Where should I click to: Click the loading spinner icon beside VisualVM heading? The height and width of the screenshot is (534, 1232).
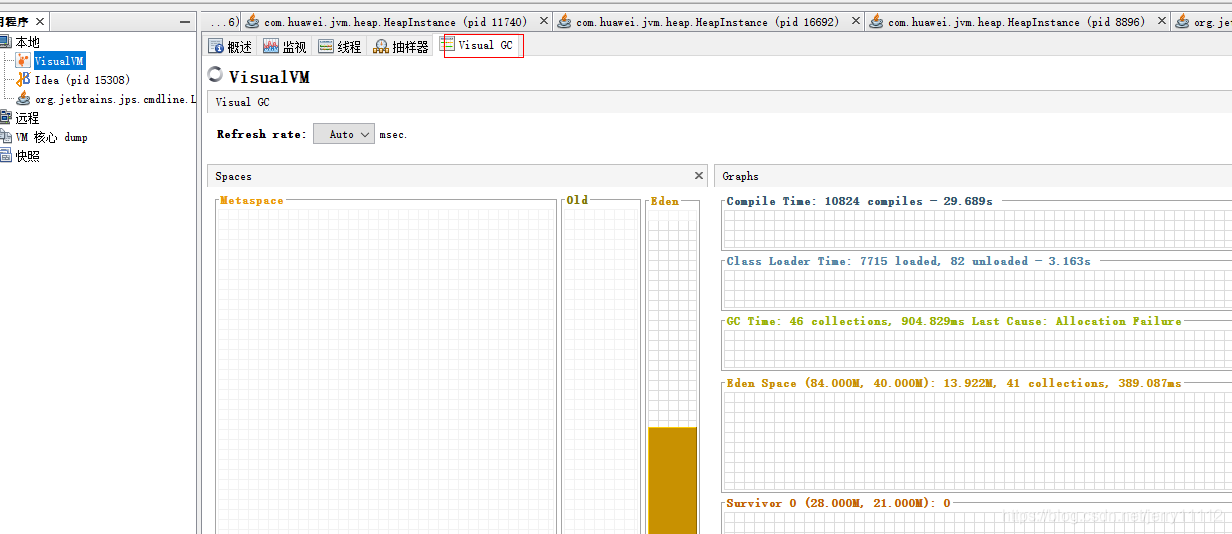pyautogui.click(x=215, y=75)
